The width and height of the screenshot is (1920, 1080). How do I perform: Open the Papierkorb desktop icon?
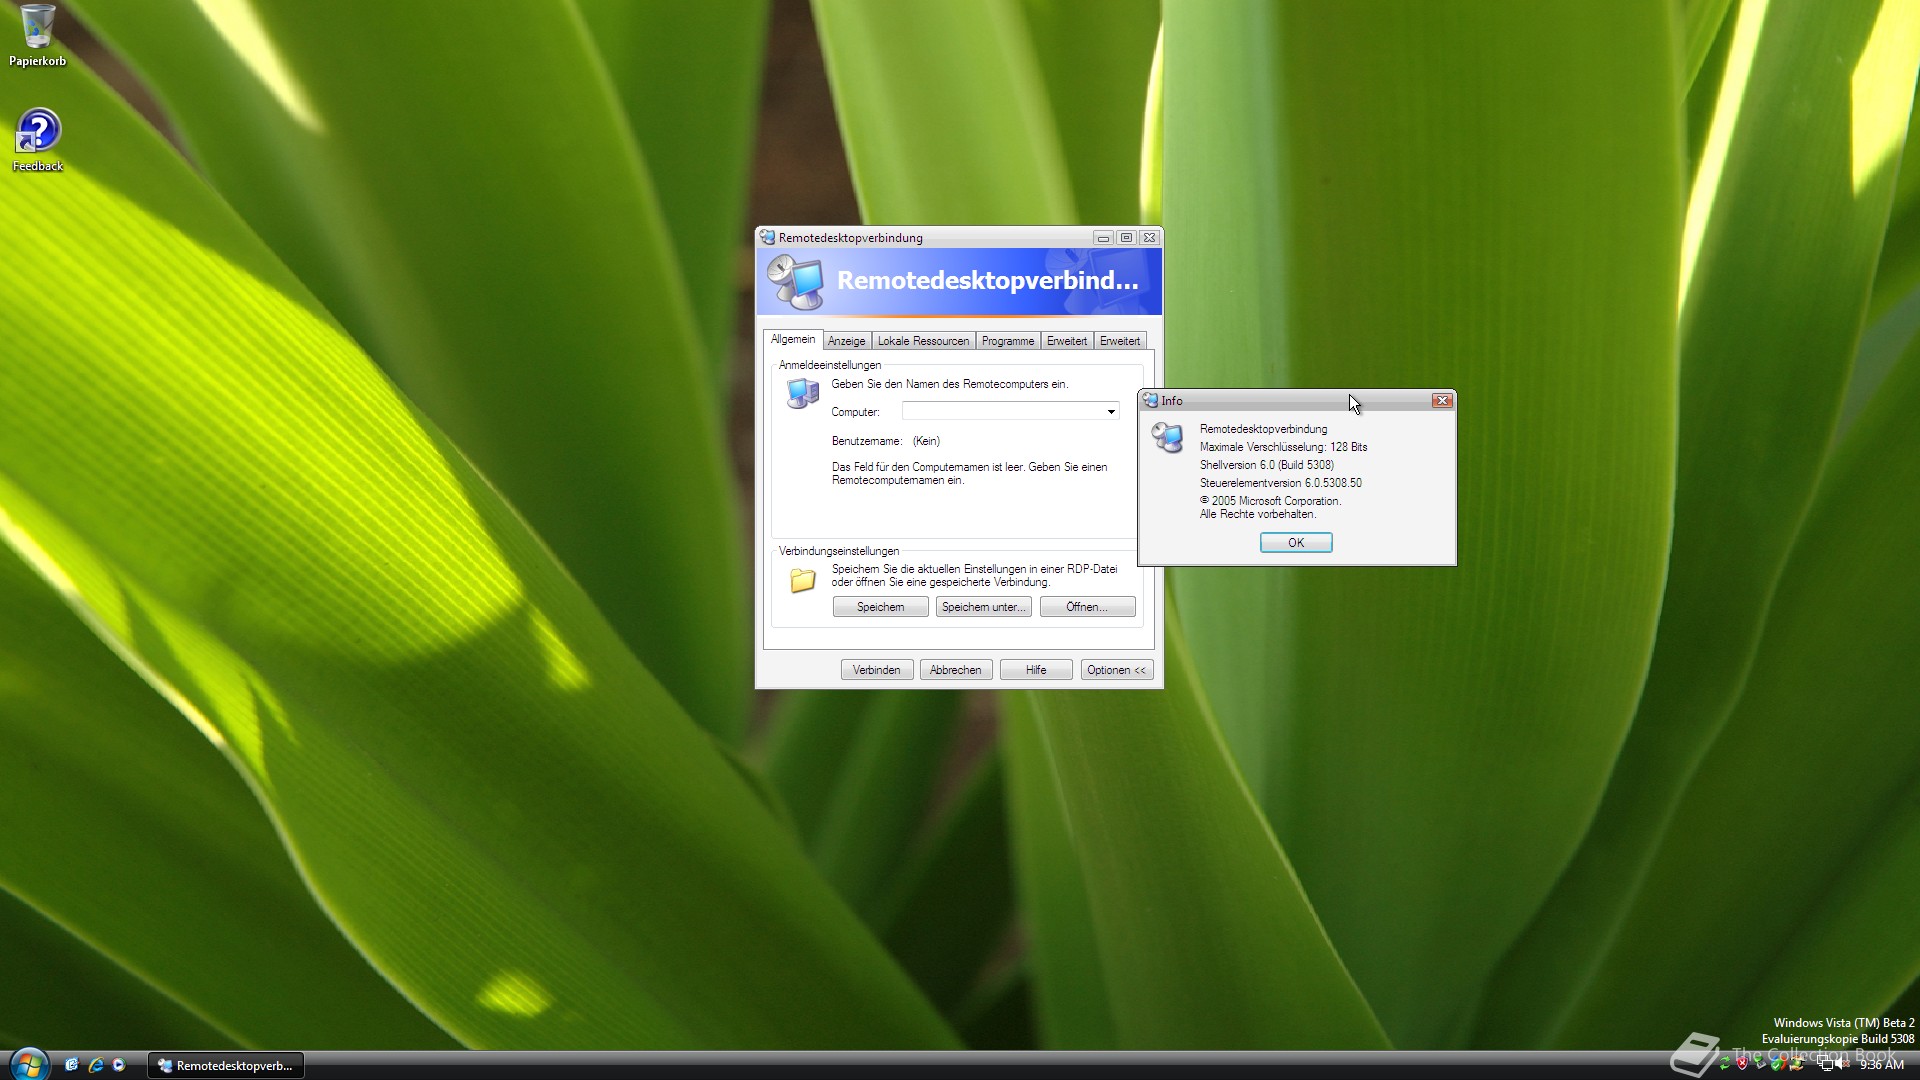pos(37,34)
